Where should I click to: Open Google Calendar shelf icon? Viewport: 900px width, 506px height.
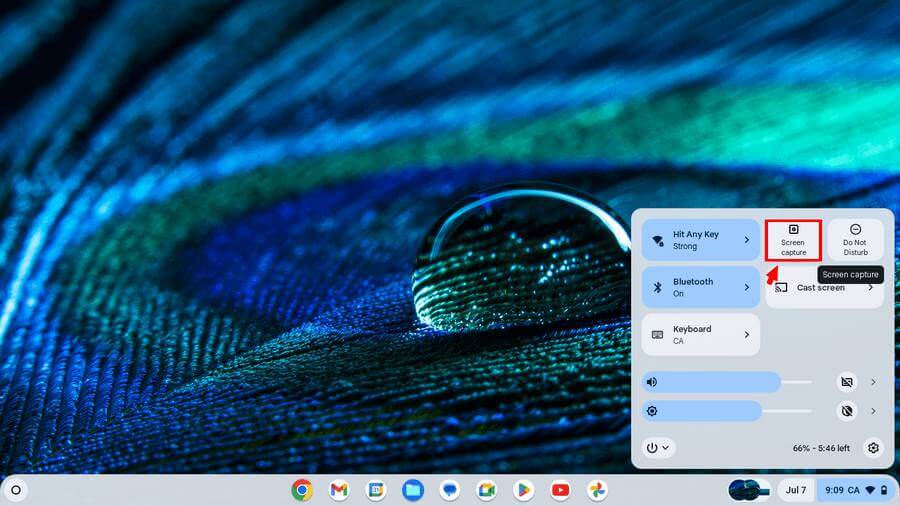click(376, 490)
